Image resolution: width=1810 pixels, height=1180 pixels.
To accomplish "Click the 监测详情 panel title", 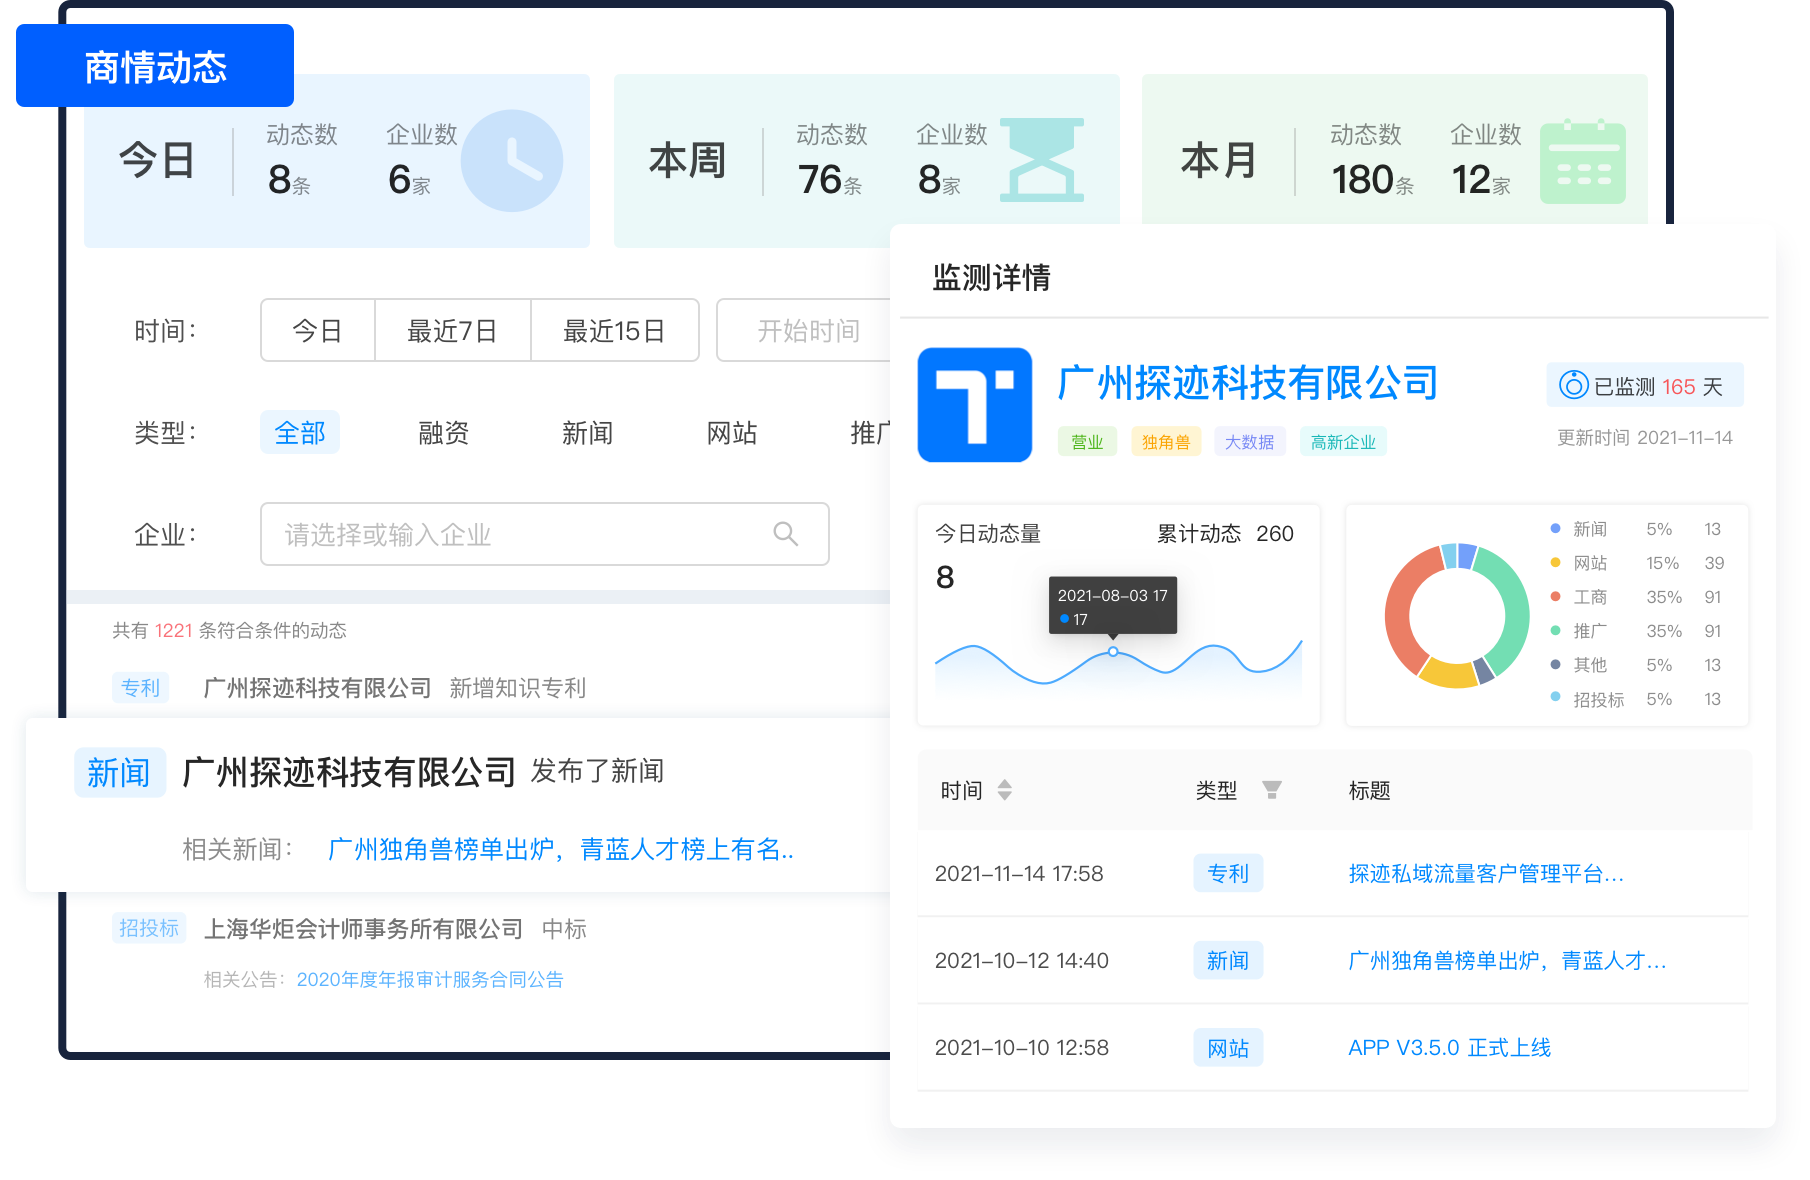I will 991,277.
